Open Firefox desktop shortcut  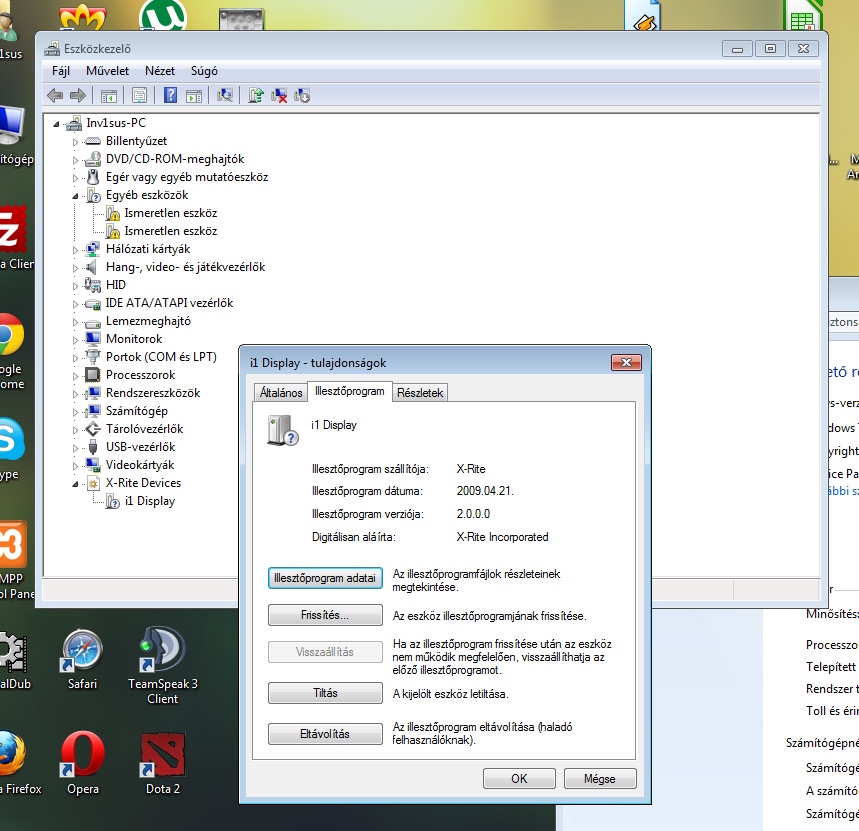[16, 764]
